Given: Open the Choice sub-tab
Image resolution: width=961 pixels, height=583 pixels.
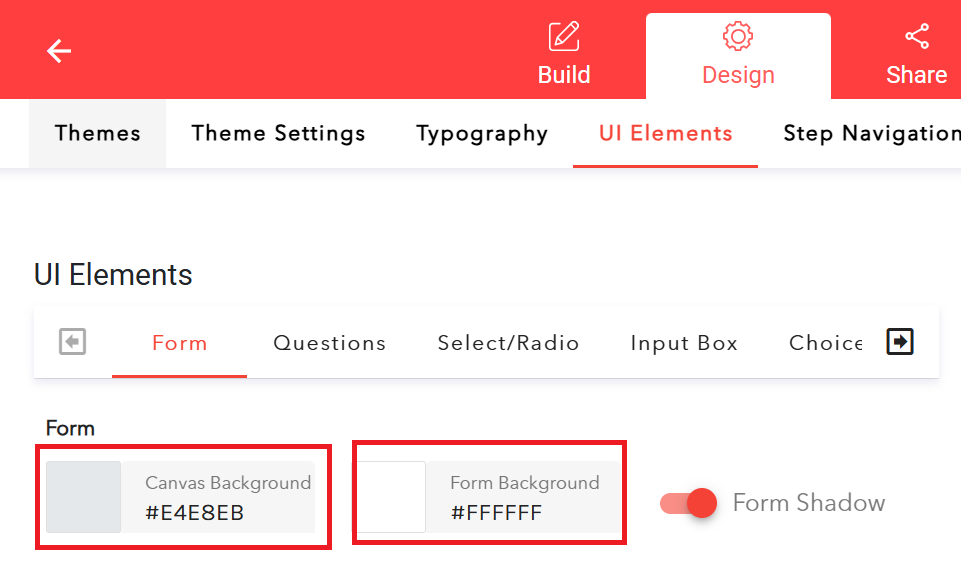Looking at the screenshot, I should 824,343.
